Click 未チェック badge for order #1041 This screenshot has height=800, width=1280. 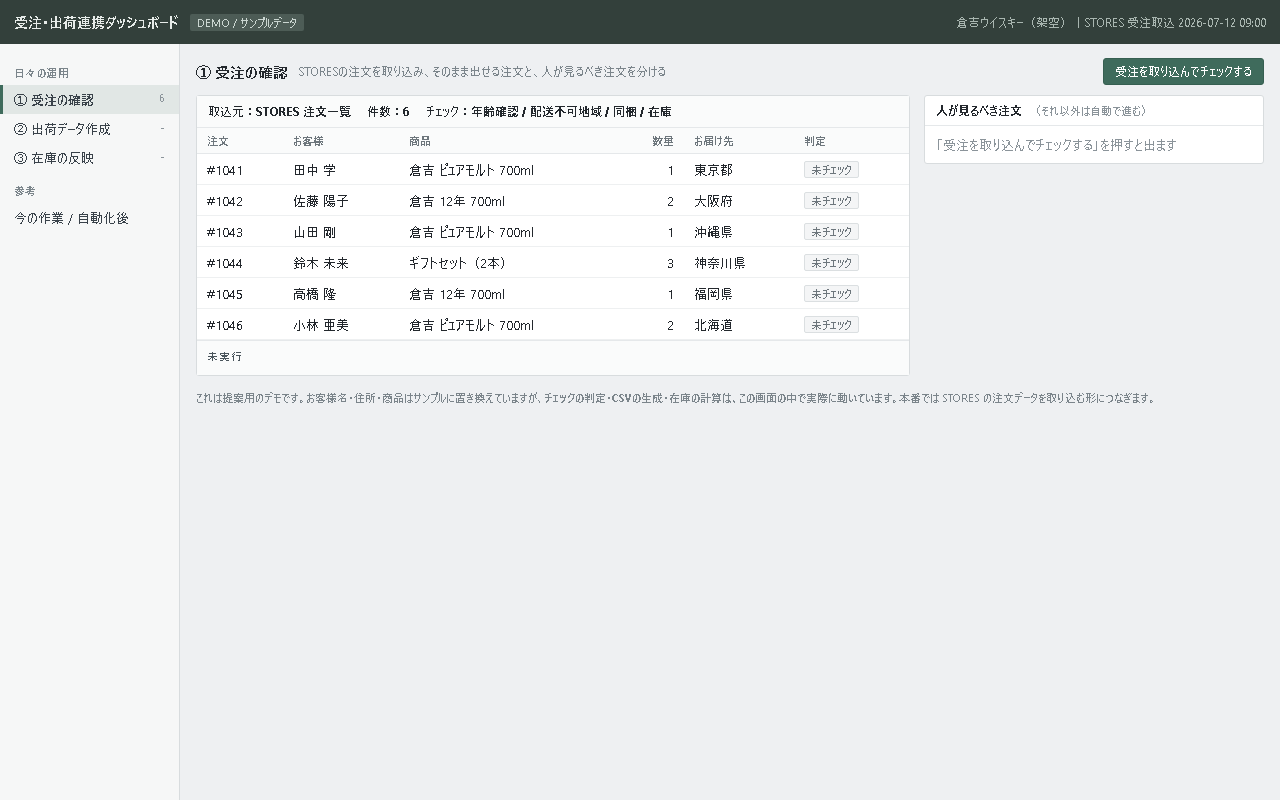pos(831,170)
